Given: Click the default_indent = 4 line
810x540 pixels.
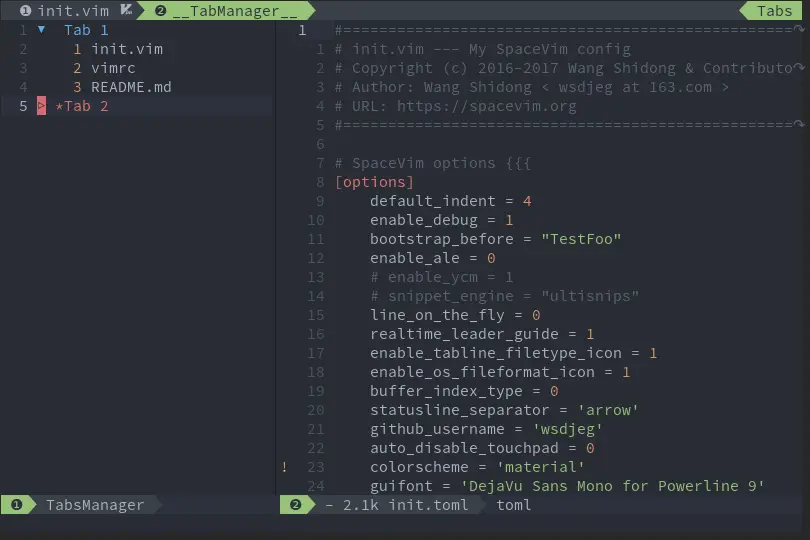Looking at the screenshot, I should [450, 201].
